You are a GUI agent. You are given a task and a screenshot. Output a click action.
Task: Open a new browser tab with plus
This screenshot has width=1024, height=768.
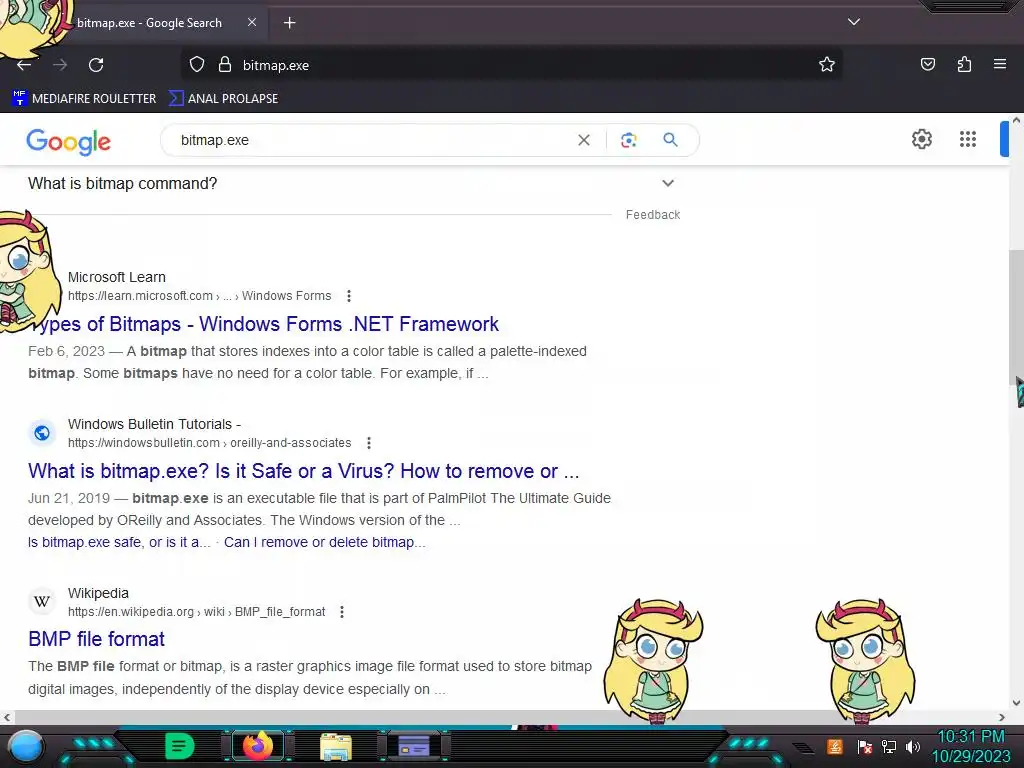(x=289, y=23)
